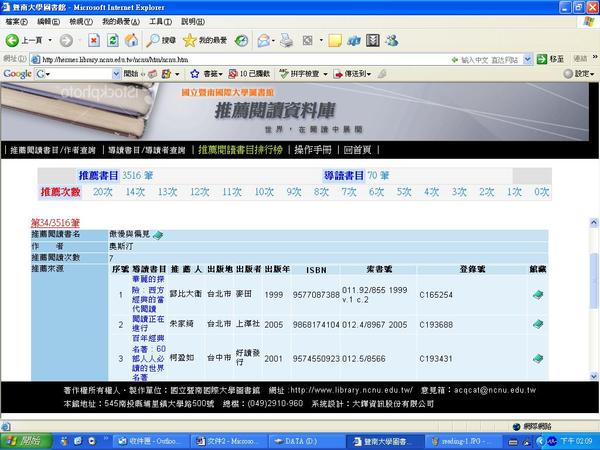Image resolution: width=600 pixels, height=450 pixels.
Task: Switch to Microsoft Word 文件2 taskbar window
Action: click(x=229, y=441)
